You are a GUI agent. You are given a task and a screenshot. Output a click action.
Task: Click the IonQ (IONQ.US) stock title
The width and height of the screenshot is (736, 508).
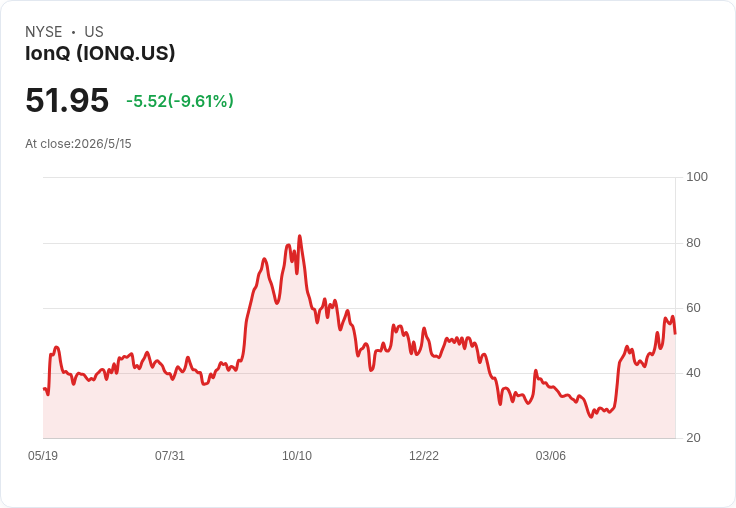pyautogui.click(x=100, y=53)
